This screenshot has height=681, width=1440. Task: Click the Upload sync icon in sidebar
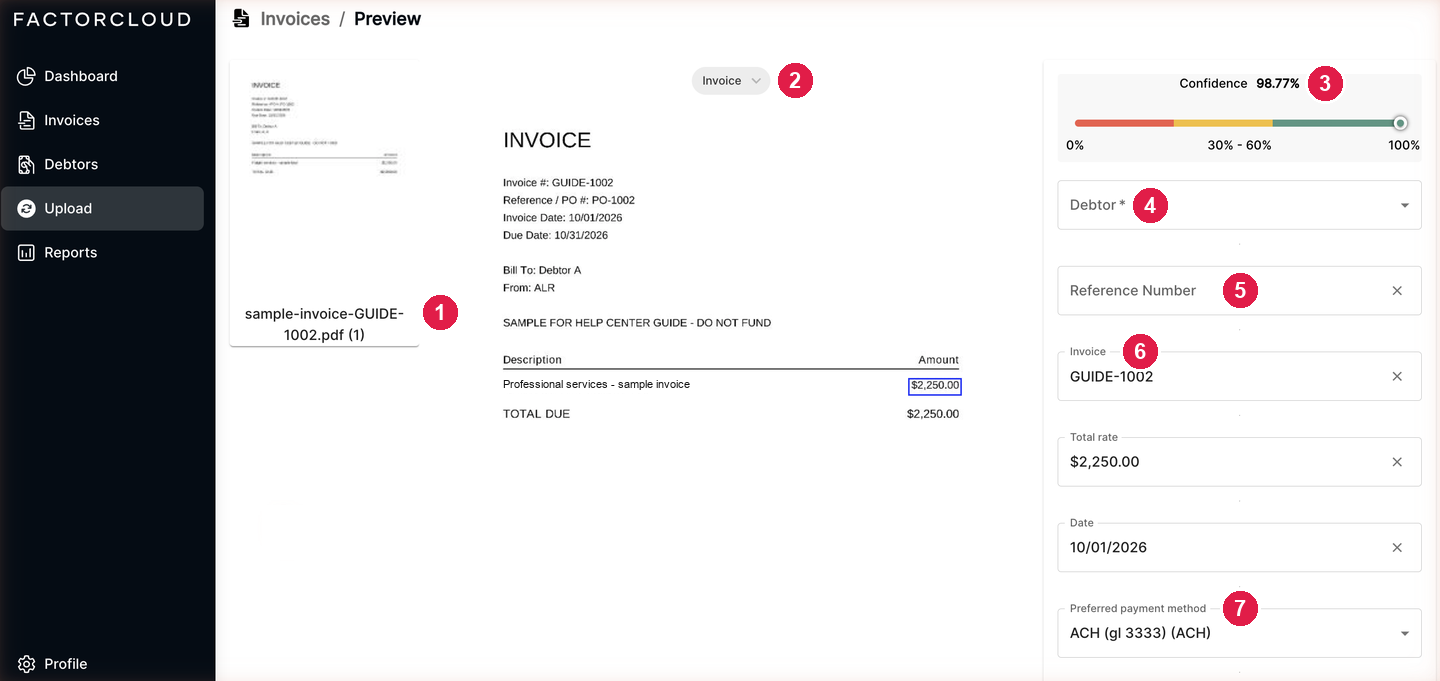[x=27, y=208]
